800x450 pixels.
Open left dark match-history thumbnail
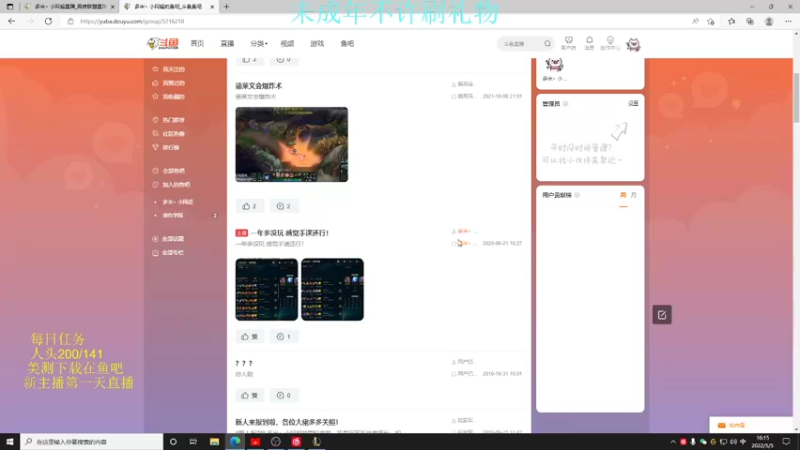point(266,289)
